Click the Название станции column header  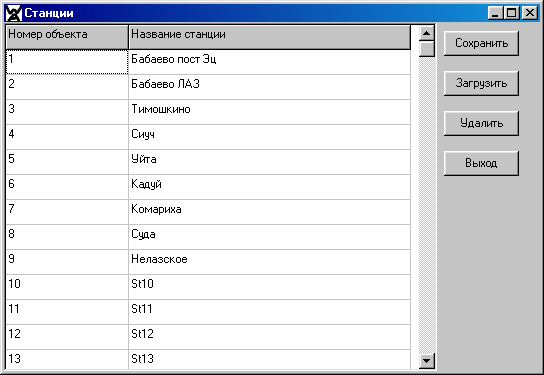[270, 37]
